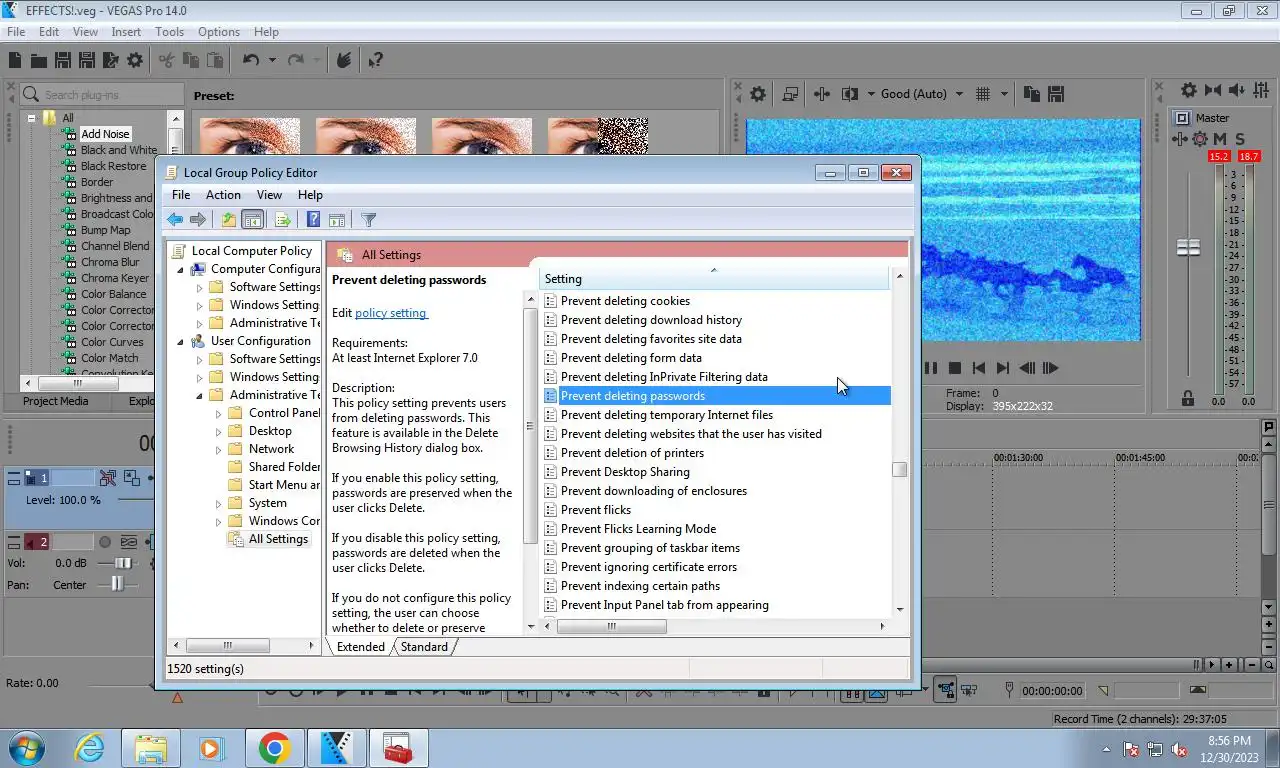The width and height of the screenshot is (1280, 768).
Task: Click the audio track Vol slider handle
Action: point(123,563)
